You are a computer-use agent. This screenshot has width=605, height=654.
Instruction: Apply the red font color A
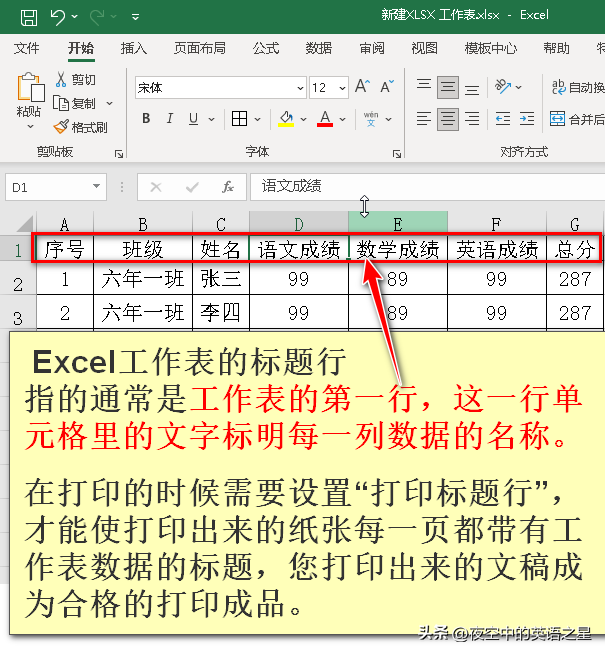[325, 119]
